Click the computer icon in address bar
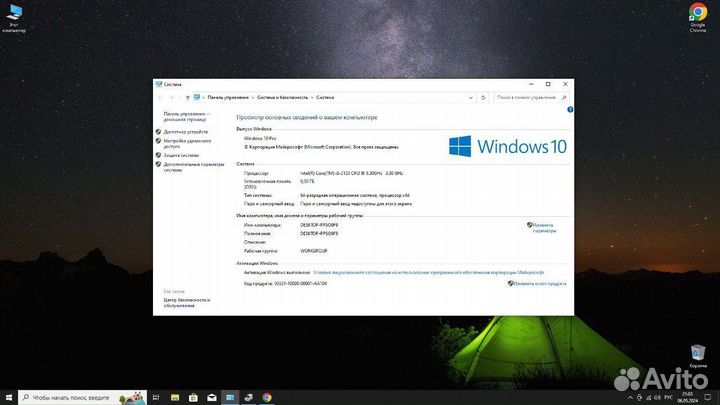720x405 pixels. tap(197, 97)
